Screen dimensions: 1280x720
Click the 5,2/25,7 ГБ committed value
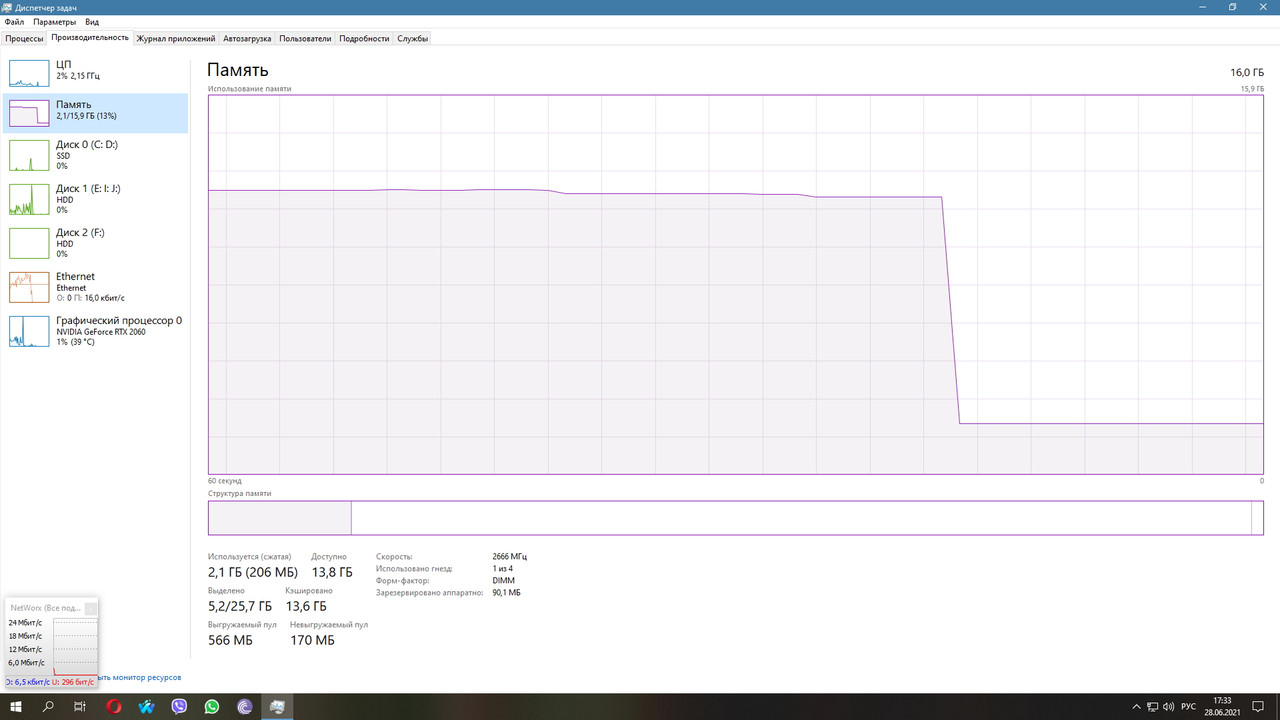tap(240, 606)
